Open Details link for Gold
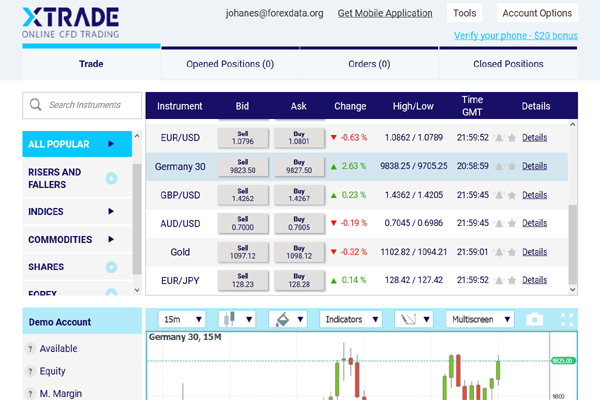600x400 pixels. [535, 252]
